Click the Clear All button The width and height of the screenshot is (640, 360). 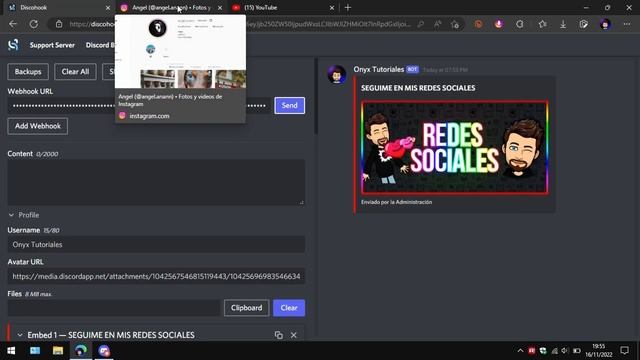coord(75,72)
